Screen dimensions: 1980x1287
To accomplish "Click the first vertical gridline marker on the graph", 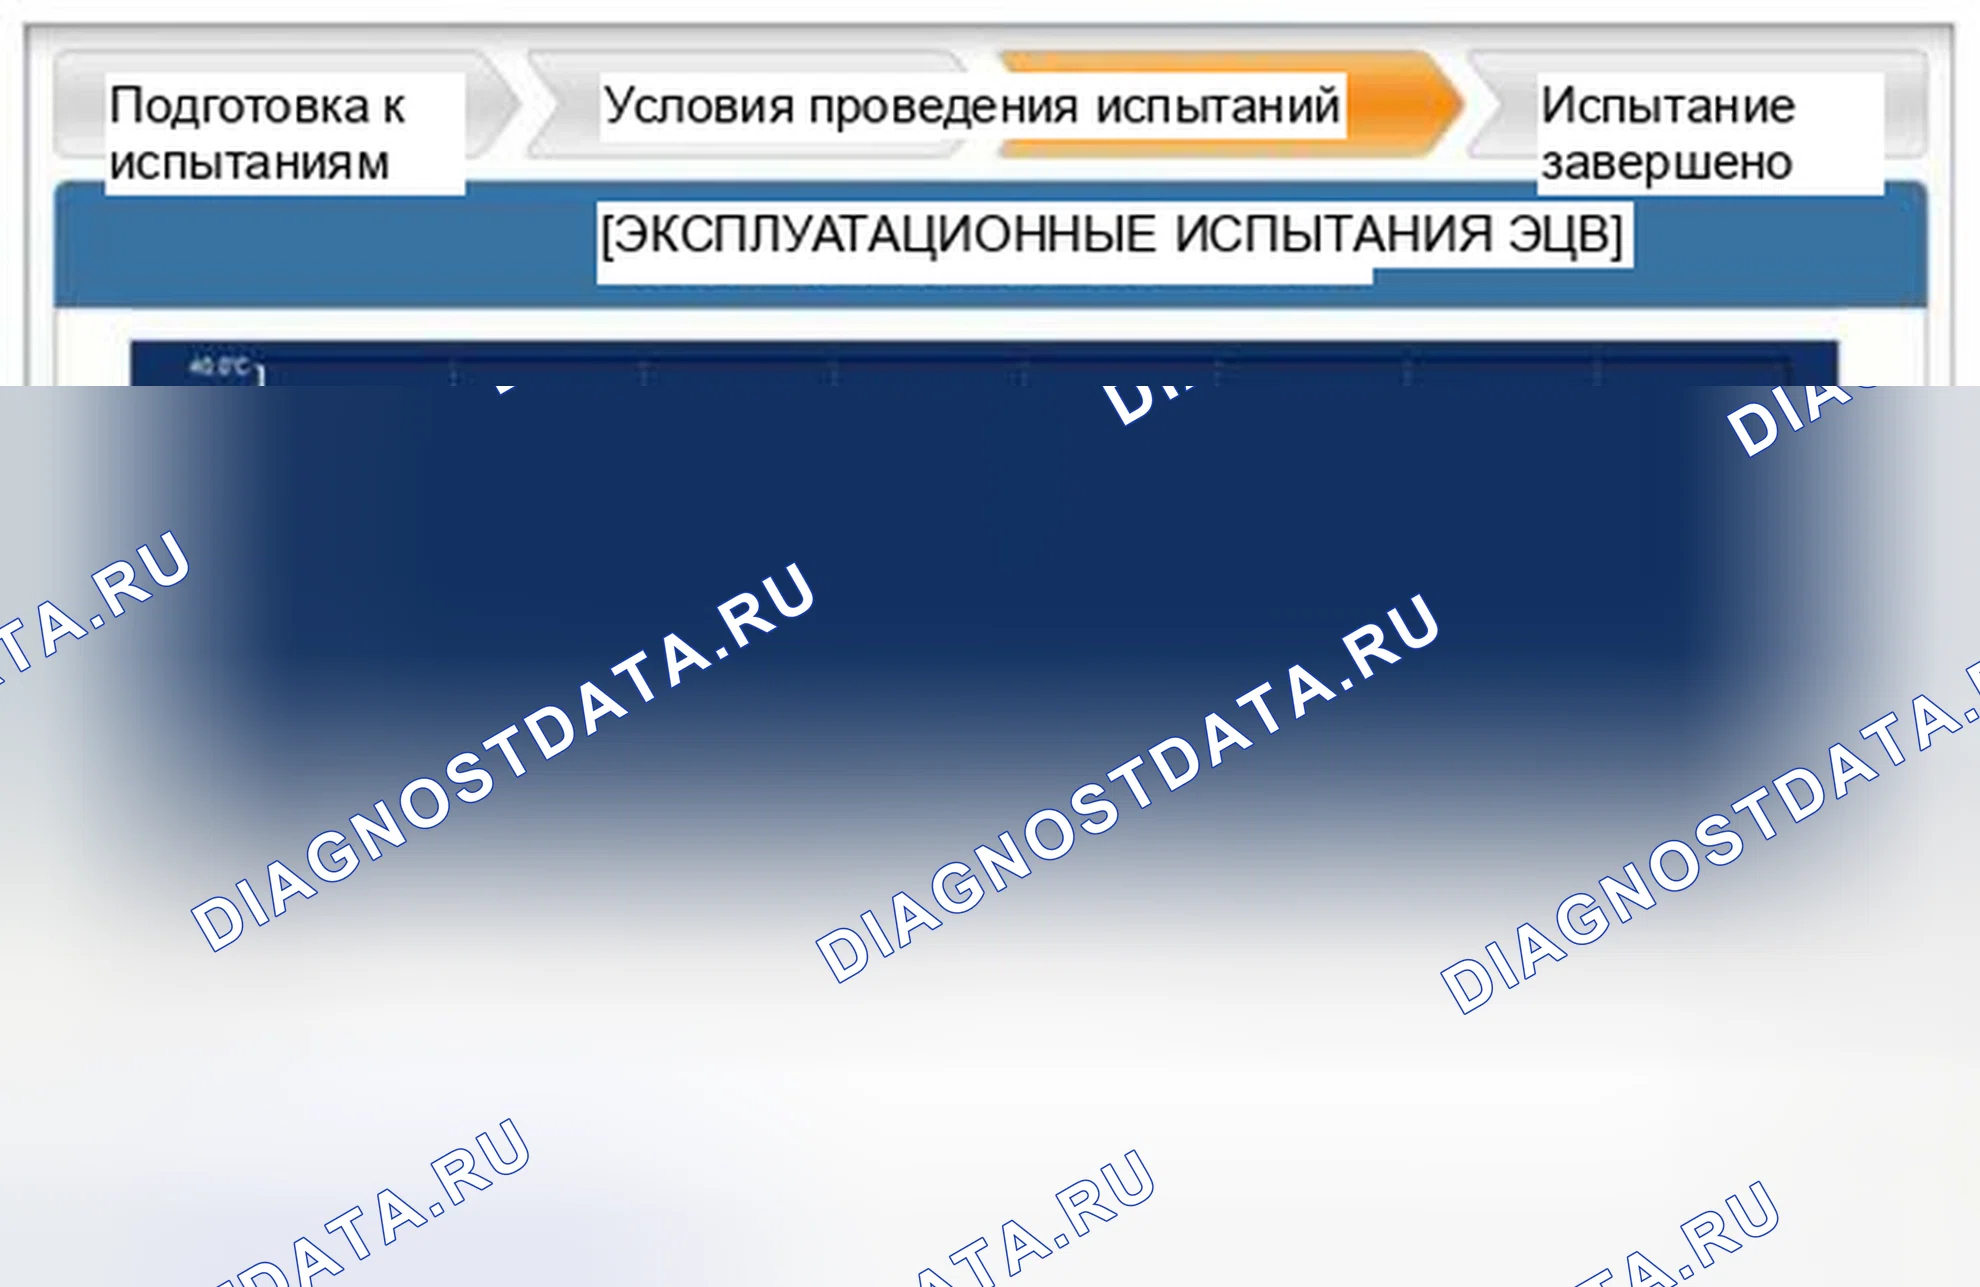I will (453, 373).
